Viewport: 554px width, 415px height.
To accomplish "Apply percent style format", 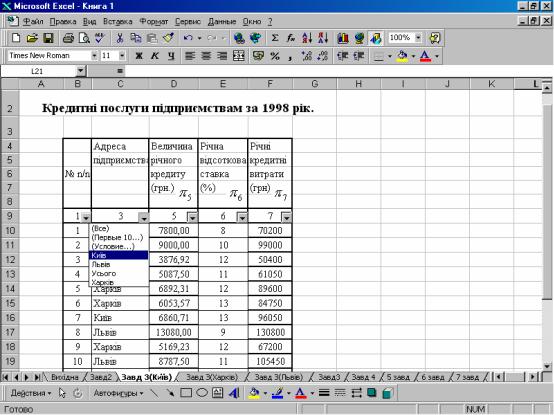I will pos(275,56).
